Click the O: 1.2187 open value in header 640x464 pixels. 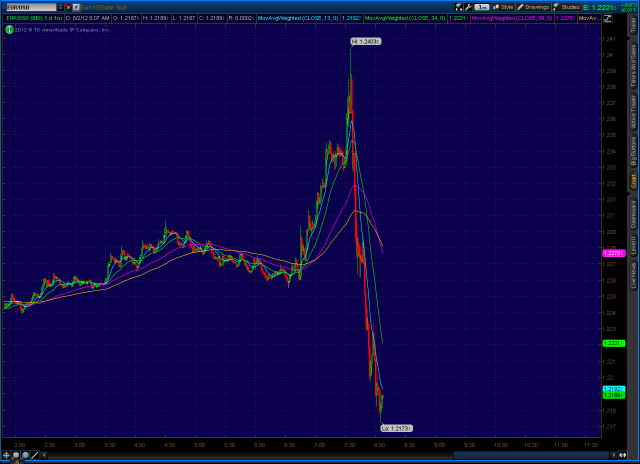(126, 18)
